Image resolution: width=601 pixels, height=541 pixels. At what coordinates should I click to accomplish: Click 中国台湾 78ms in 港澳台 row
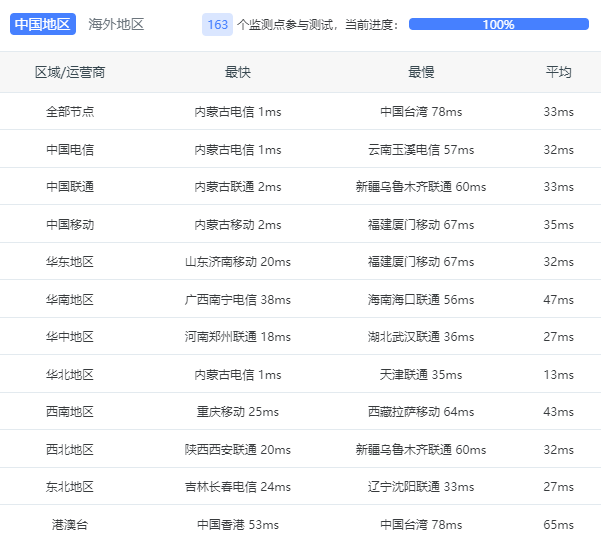421,525
